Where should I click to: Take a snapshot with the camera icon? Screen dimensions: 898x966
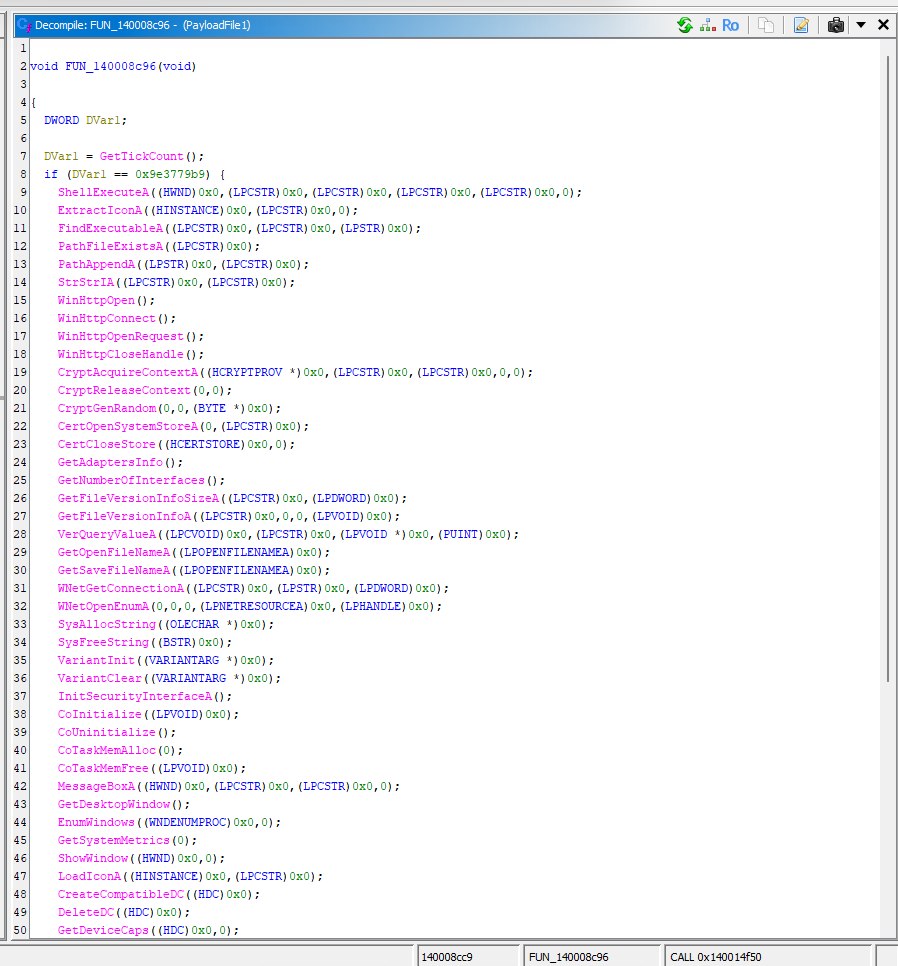835,25
